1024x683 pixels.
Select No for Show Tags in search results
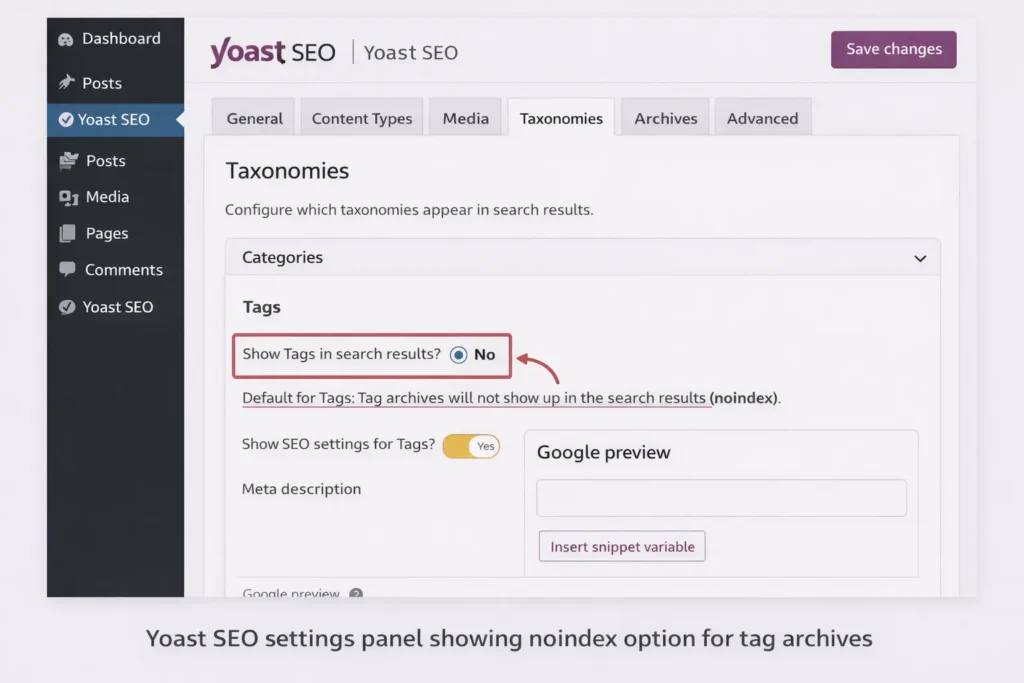458,354
